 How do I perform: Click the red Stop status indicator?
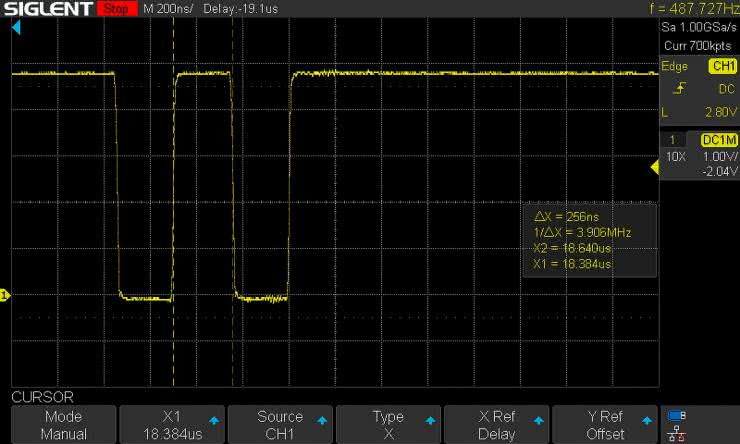tap(116, 9)
